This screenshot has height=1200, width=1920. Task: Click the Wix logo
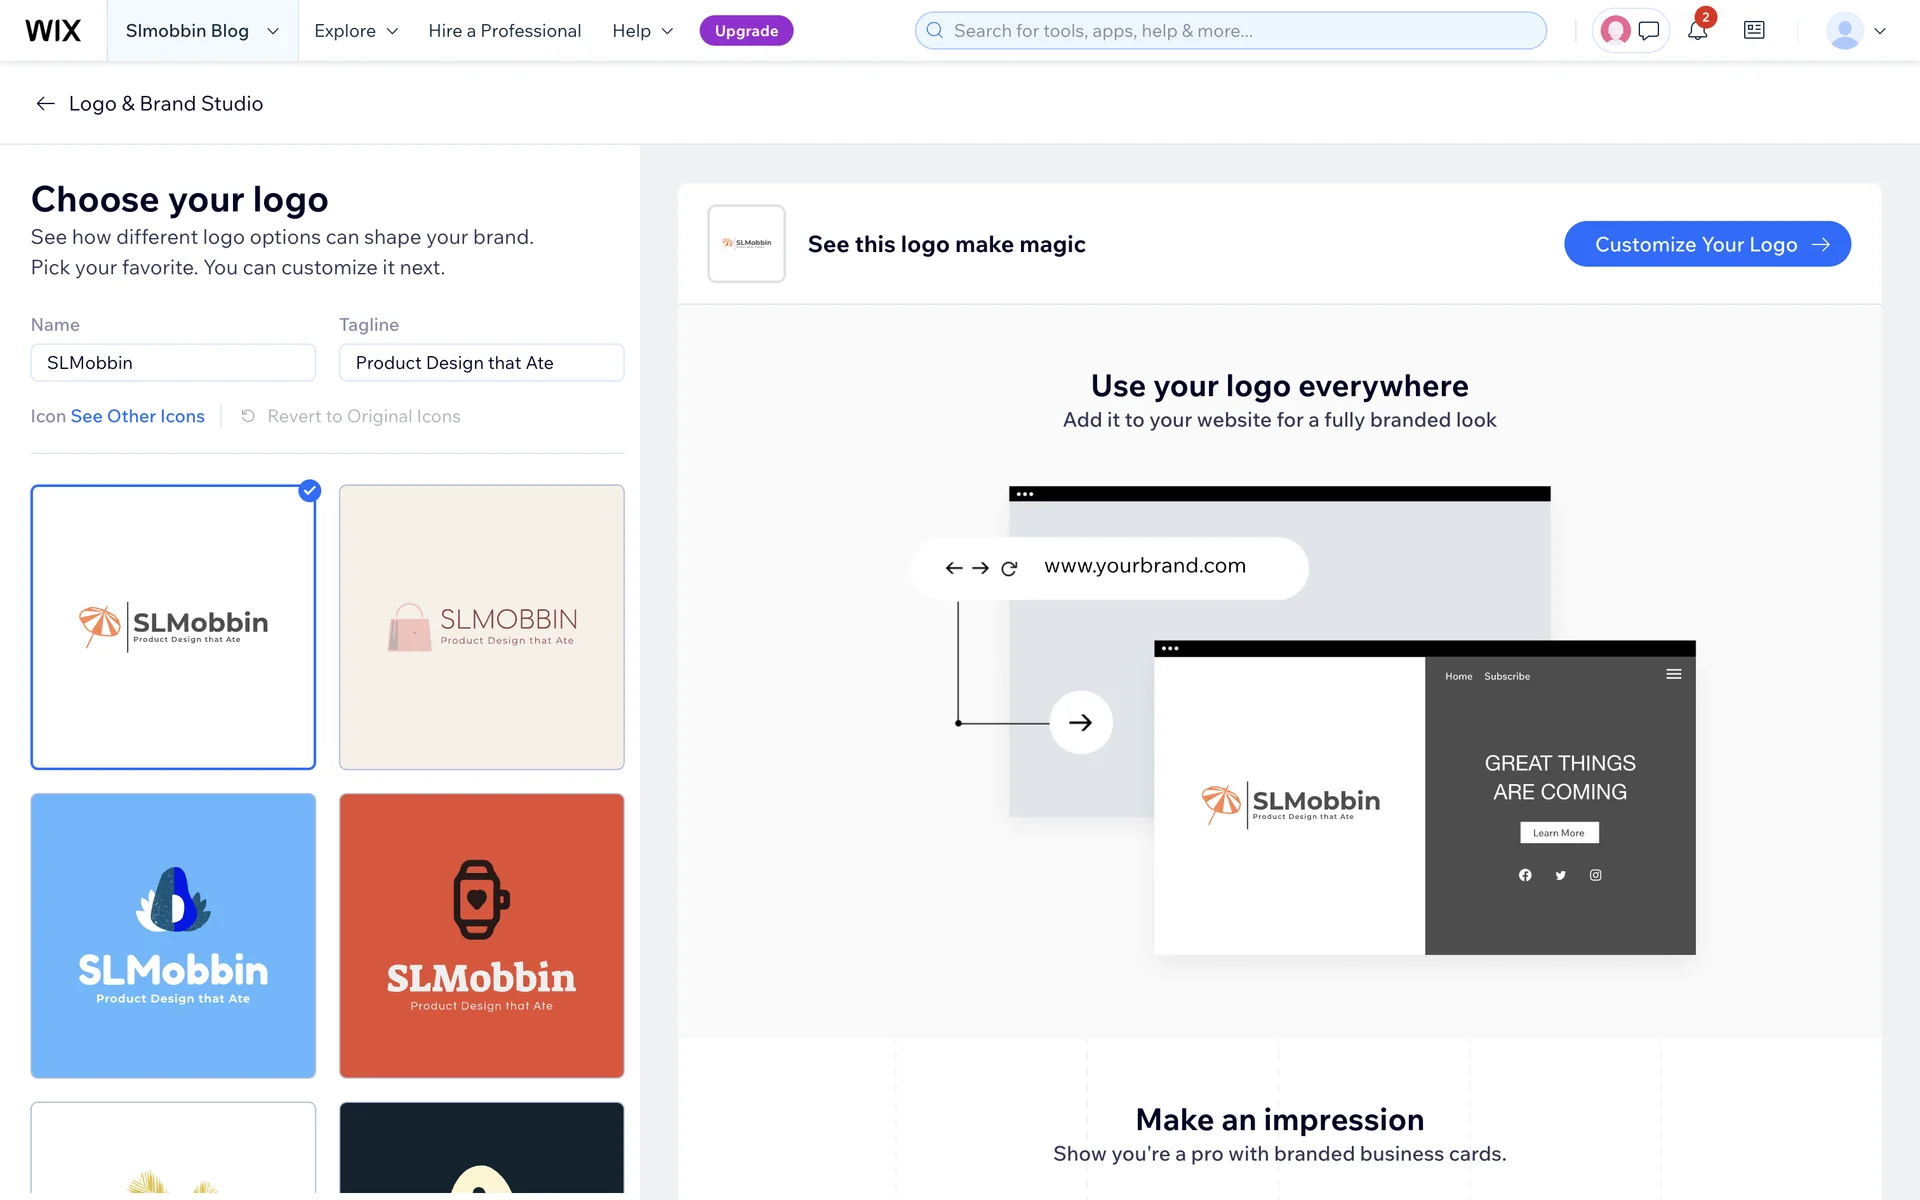coord(53,30)
